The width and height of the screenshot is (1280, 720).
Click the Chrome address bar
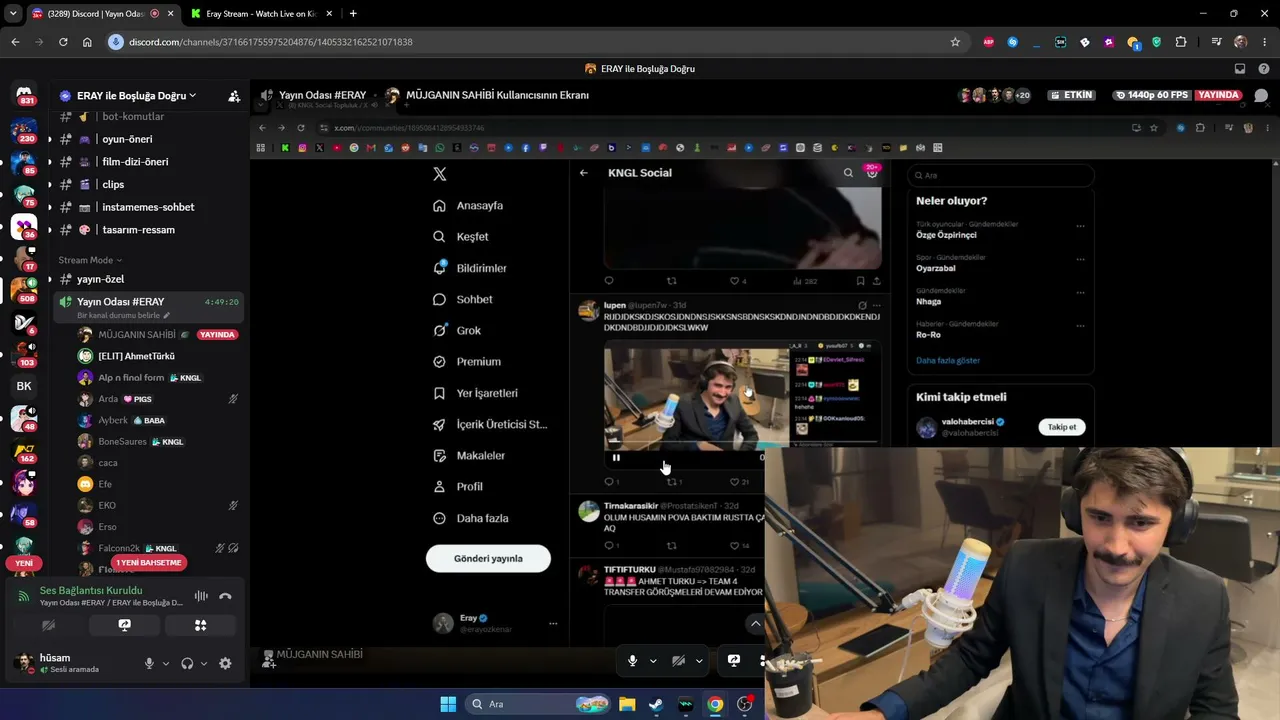tap(534, 42)
